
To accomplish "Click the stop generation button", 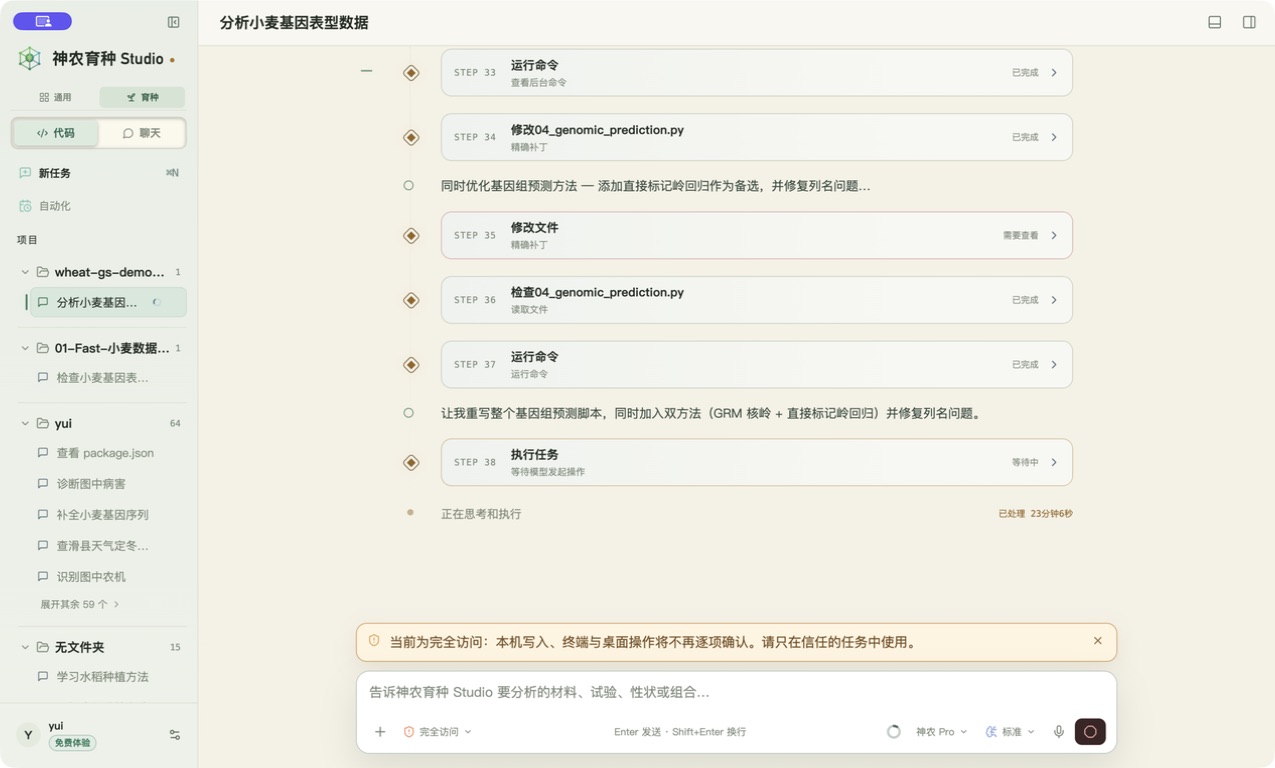I will [1090, 732].
